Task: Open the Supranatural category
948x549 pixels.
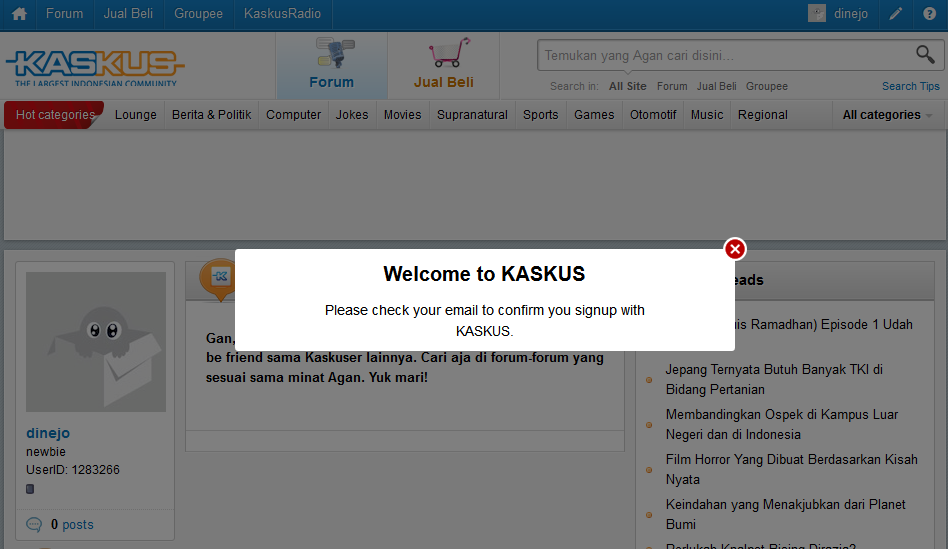Action: 472,115
